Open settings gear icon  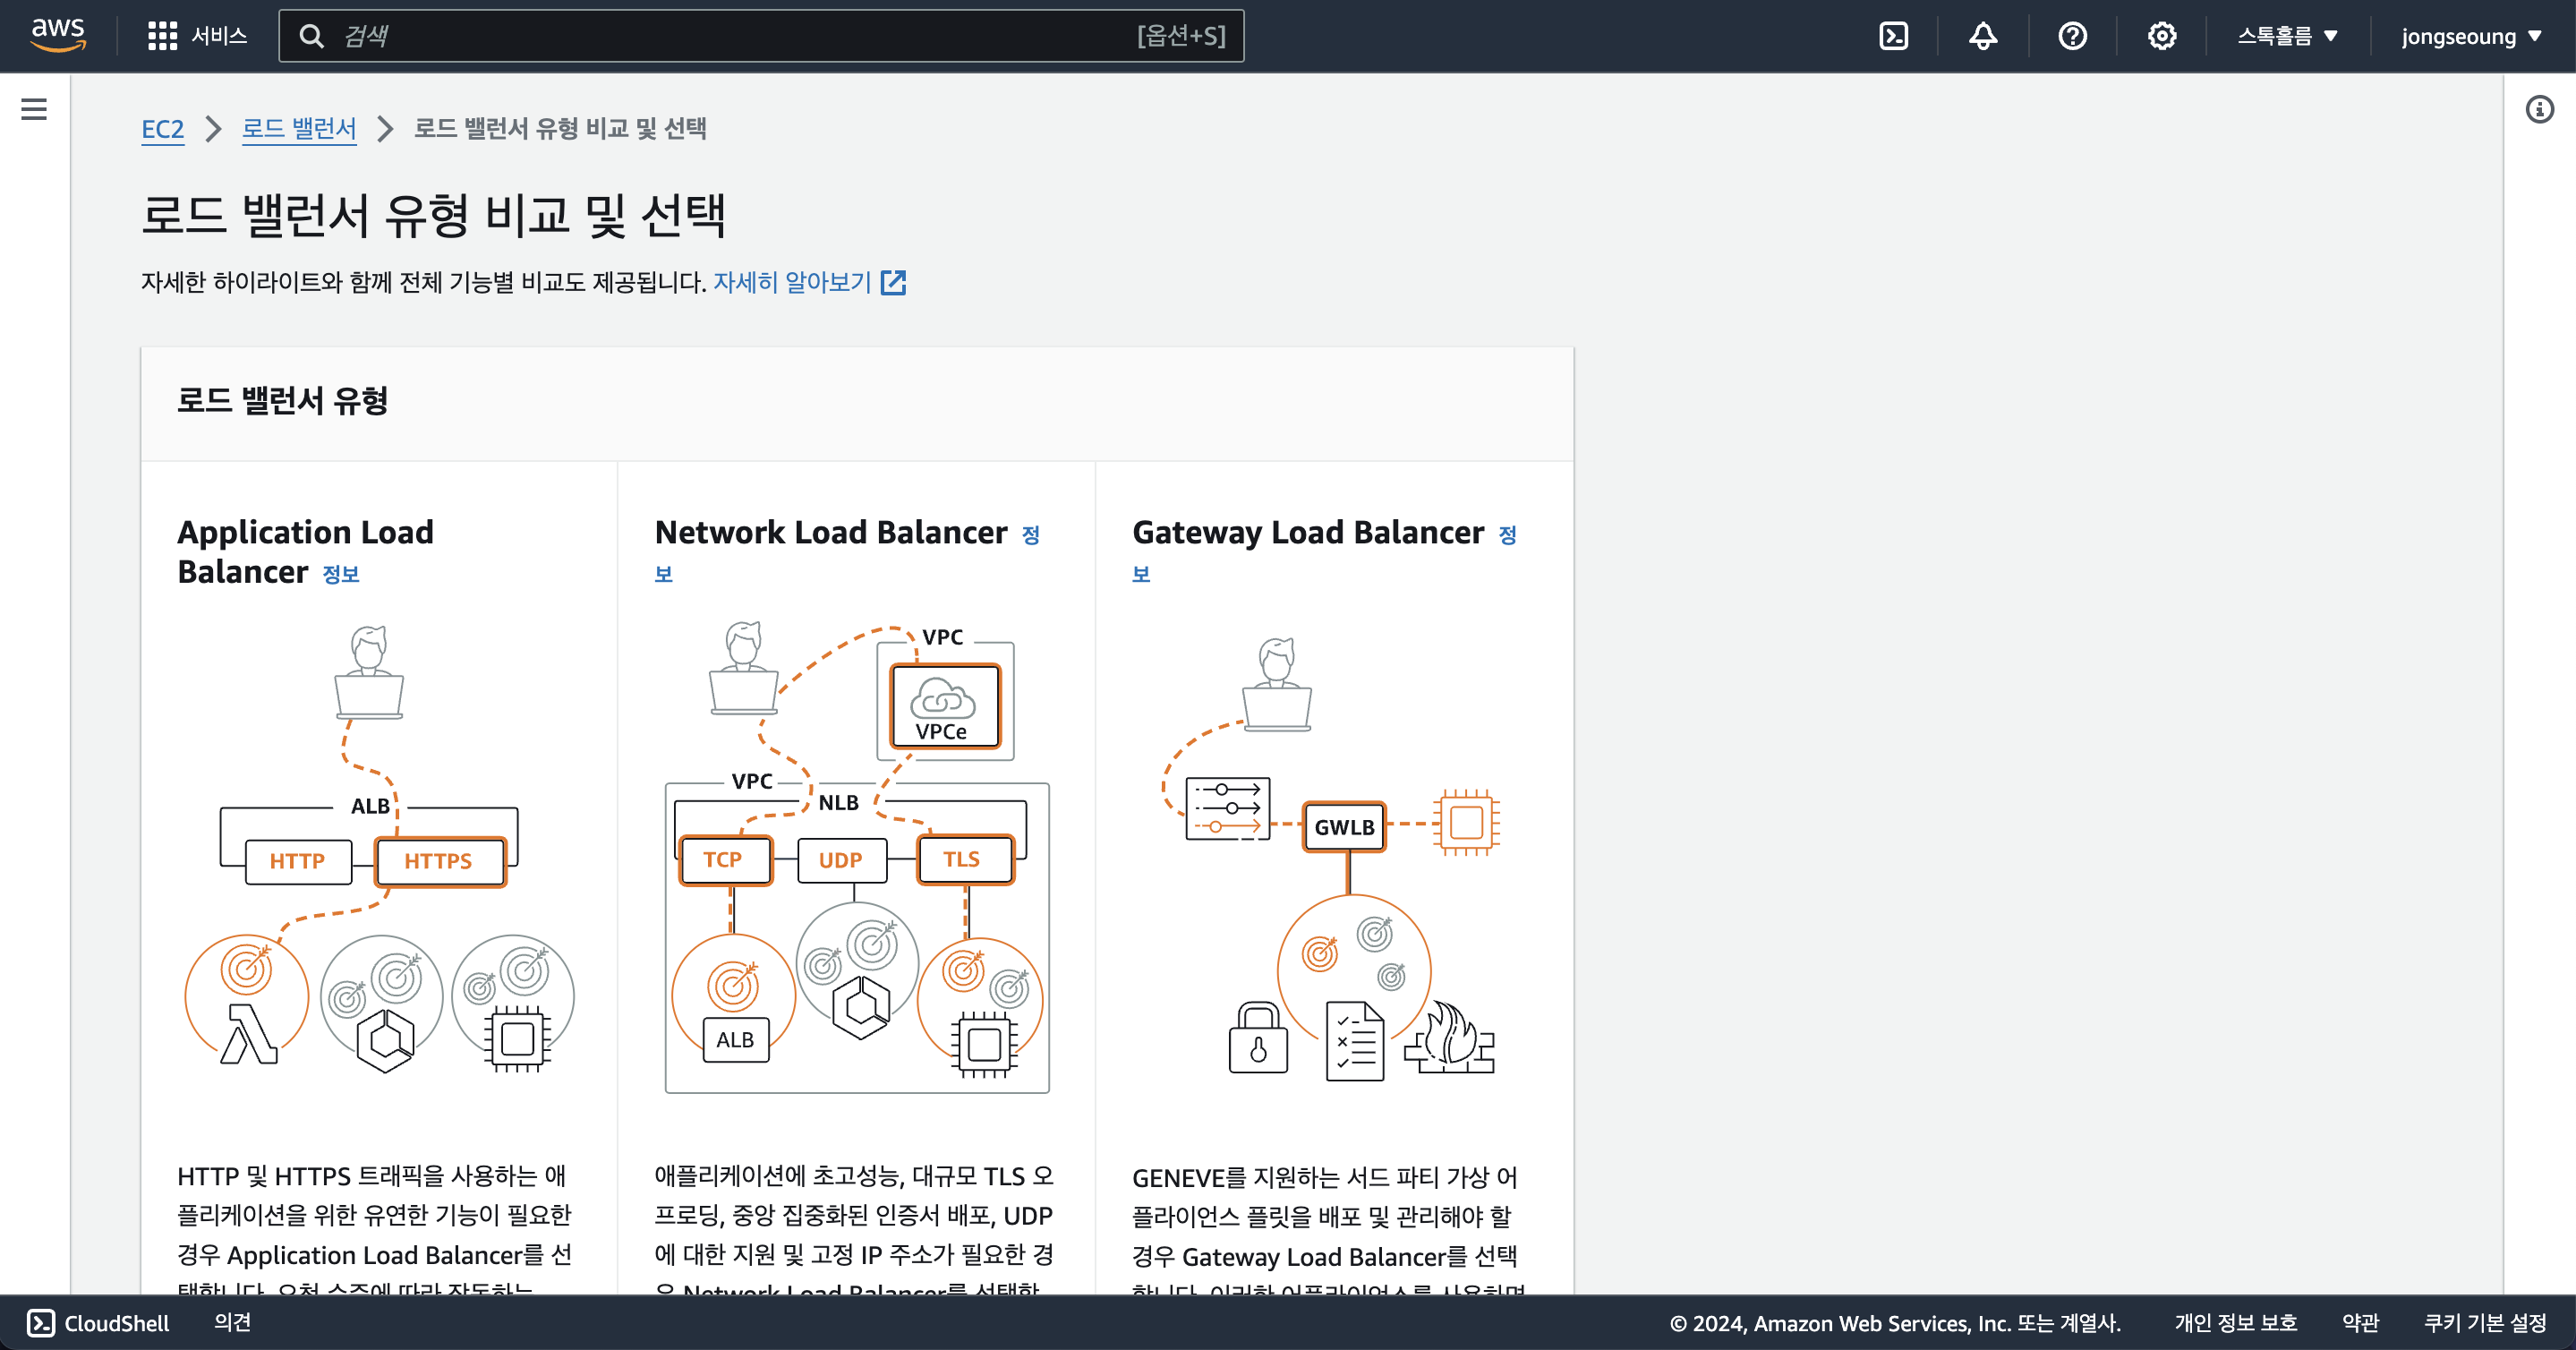tap(2161, 36)
